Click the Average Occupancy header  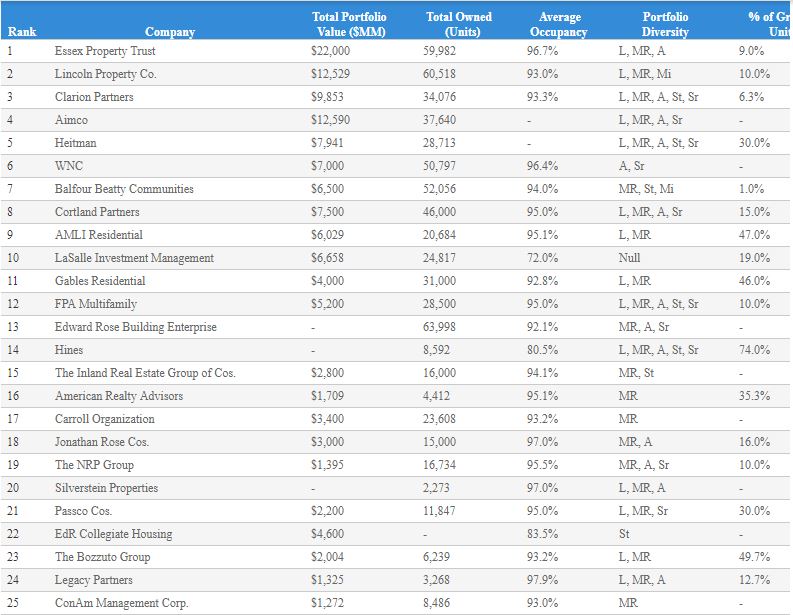559,24
